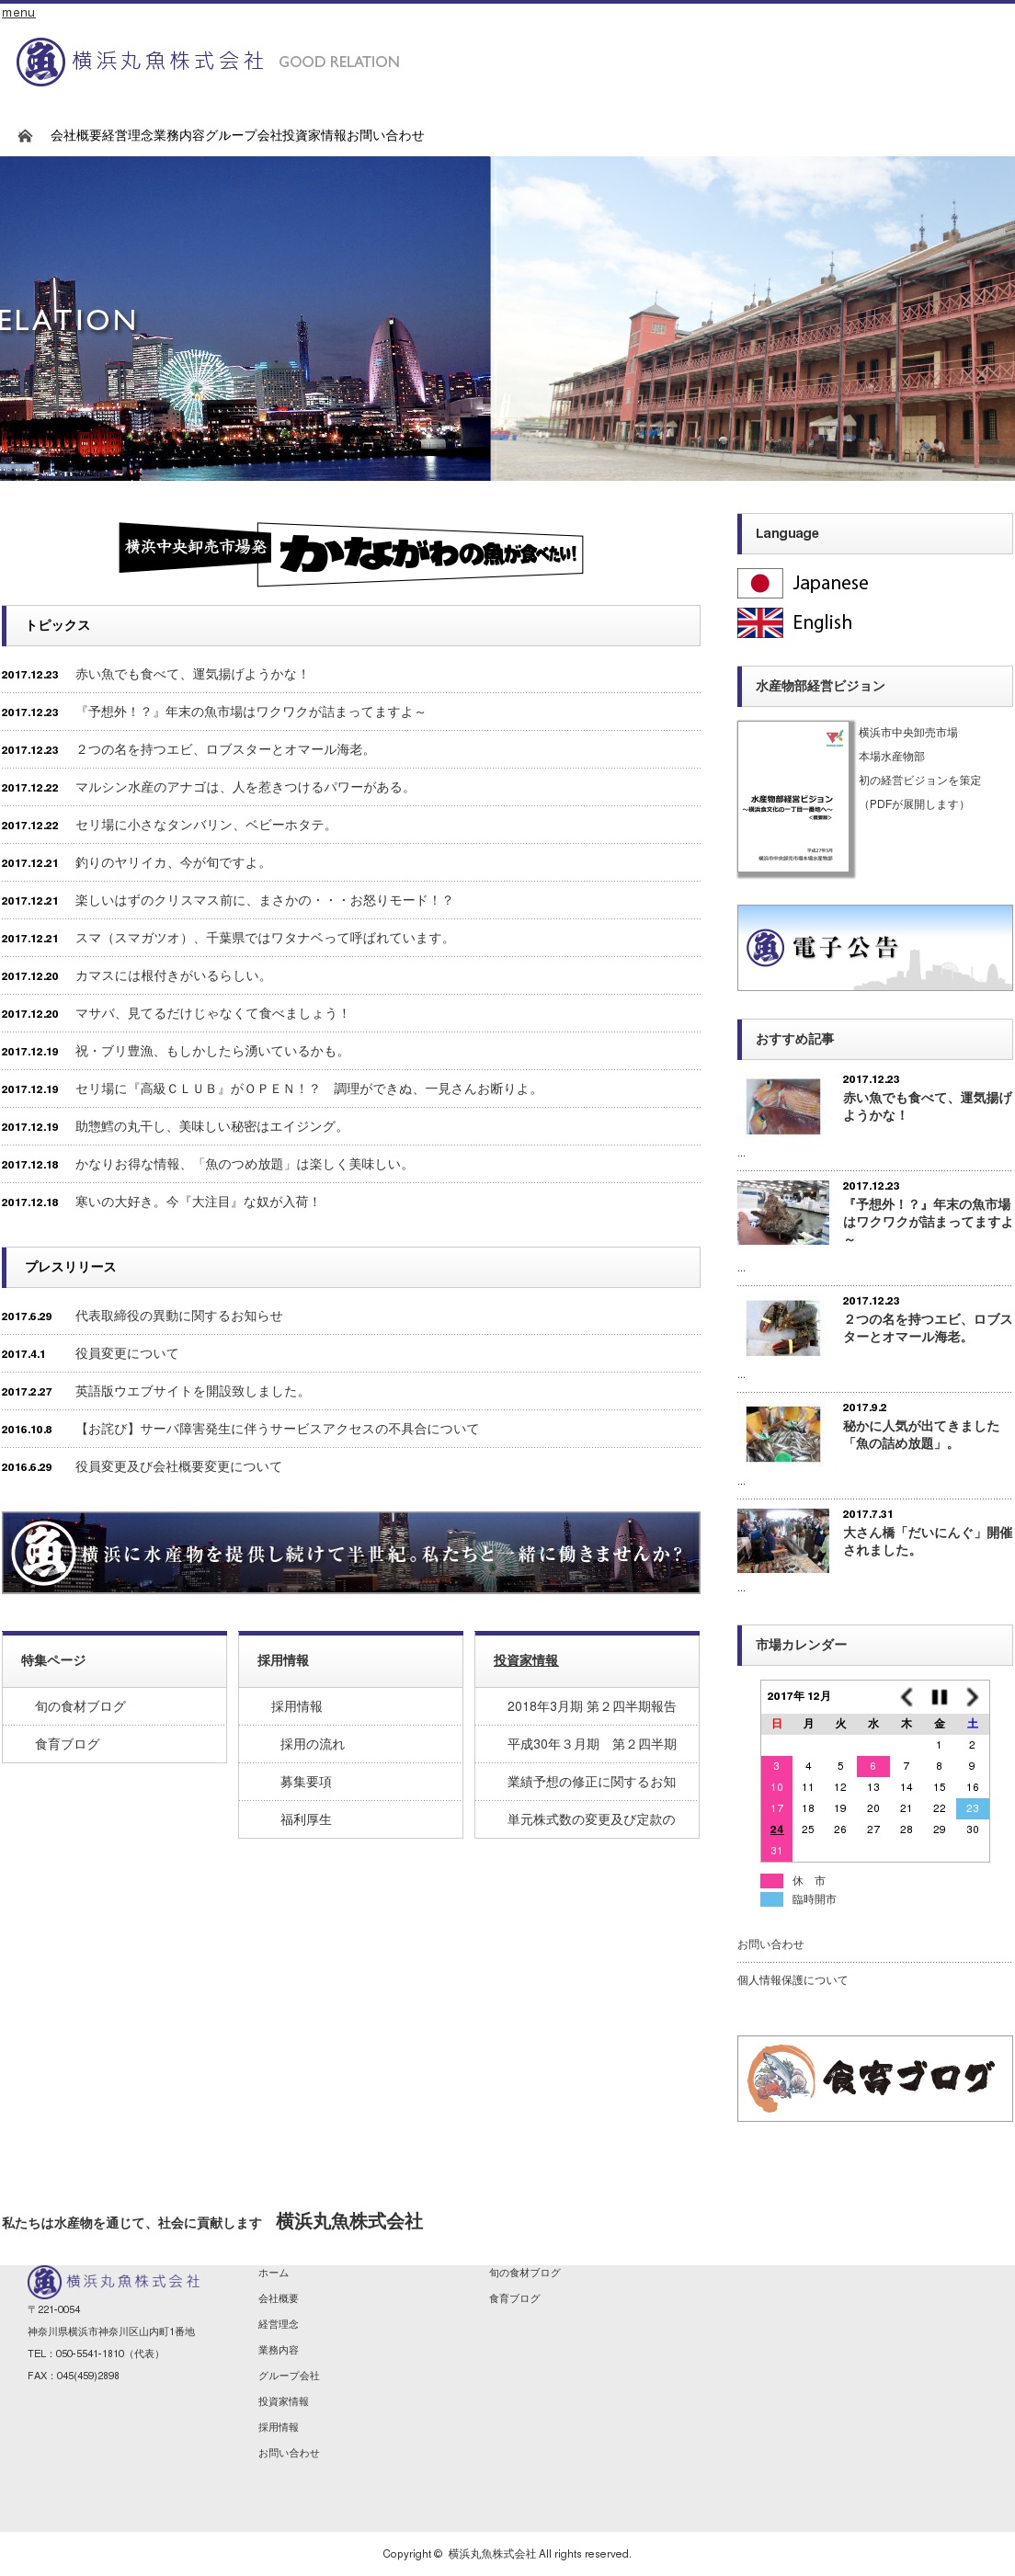
Task: Open recommended article thumbnail of red fish
Action: 783,1106
